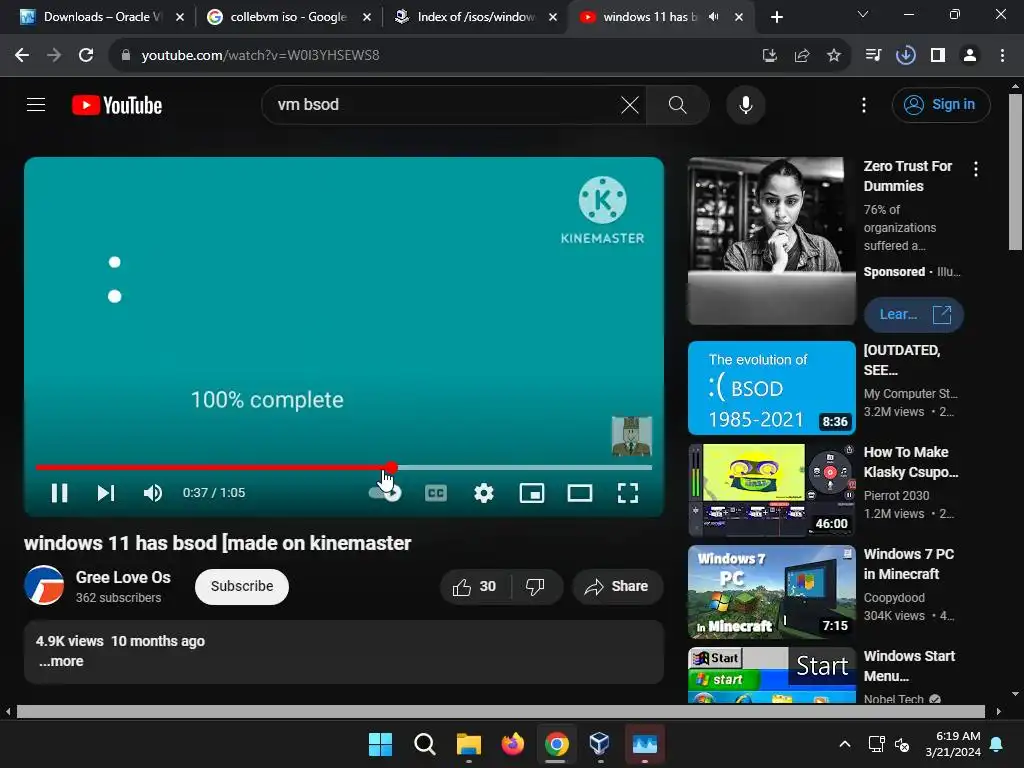Go forward in browser history
The width and height of the screenshot is (1024, 768).
click(x=54, y=56)
